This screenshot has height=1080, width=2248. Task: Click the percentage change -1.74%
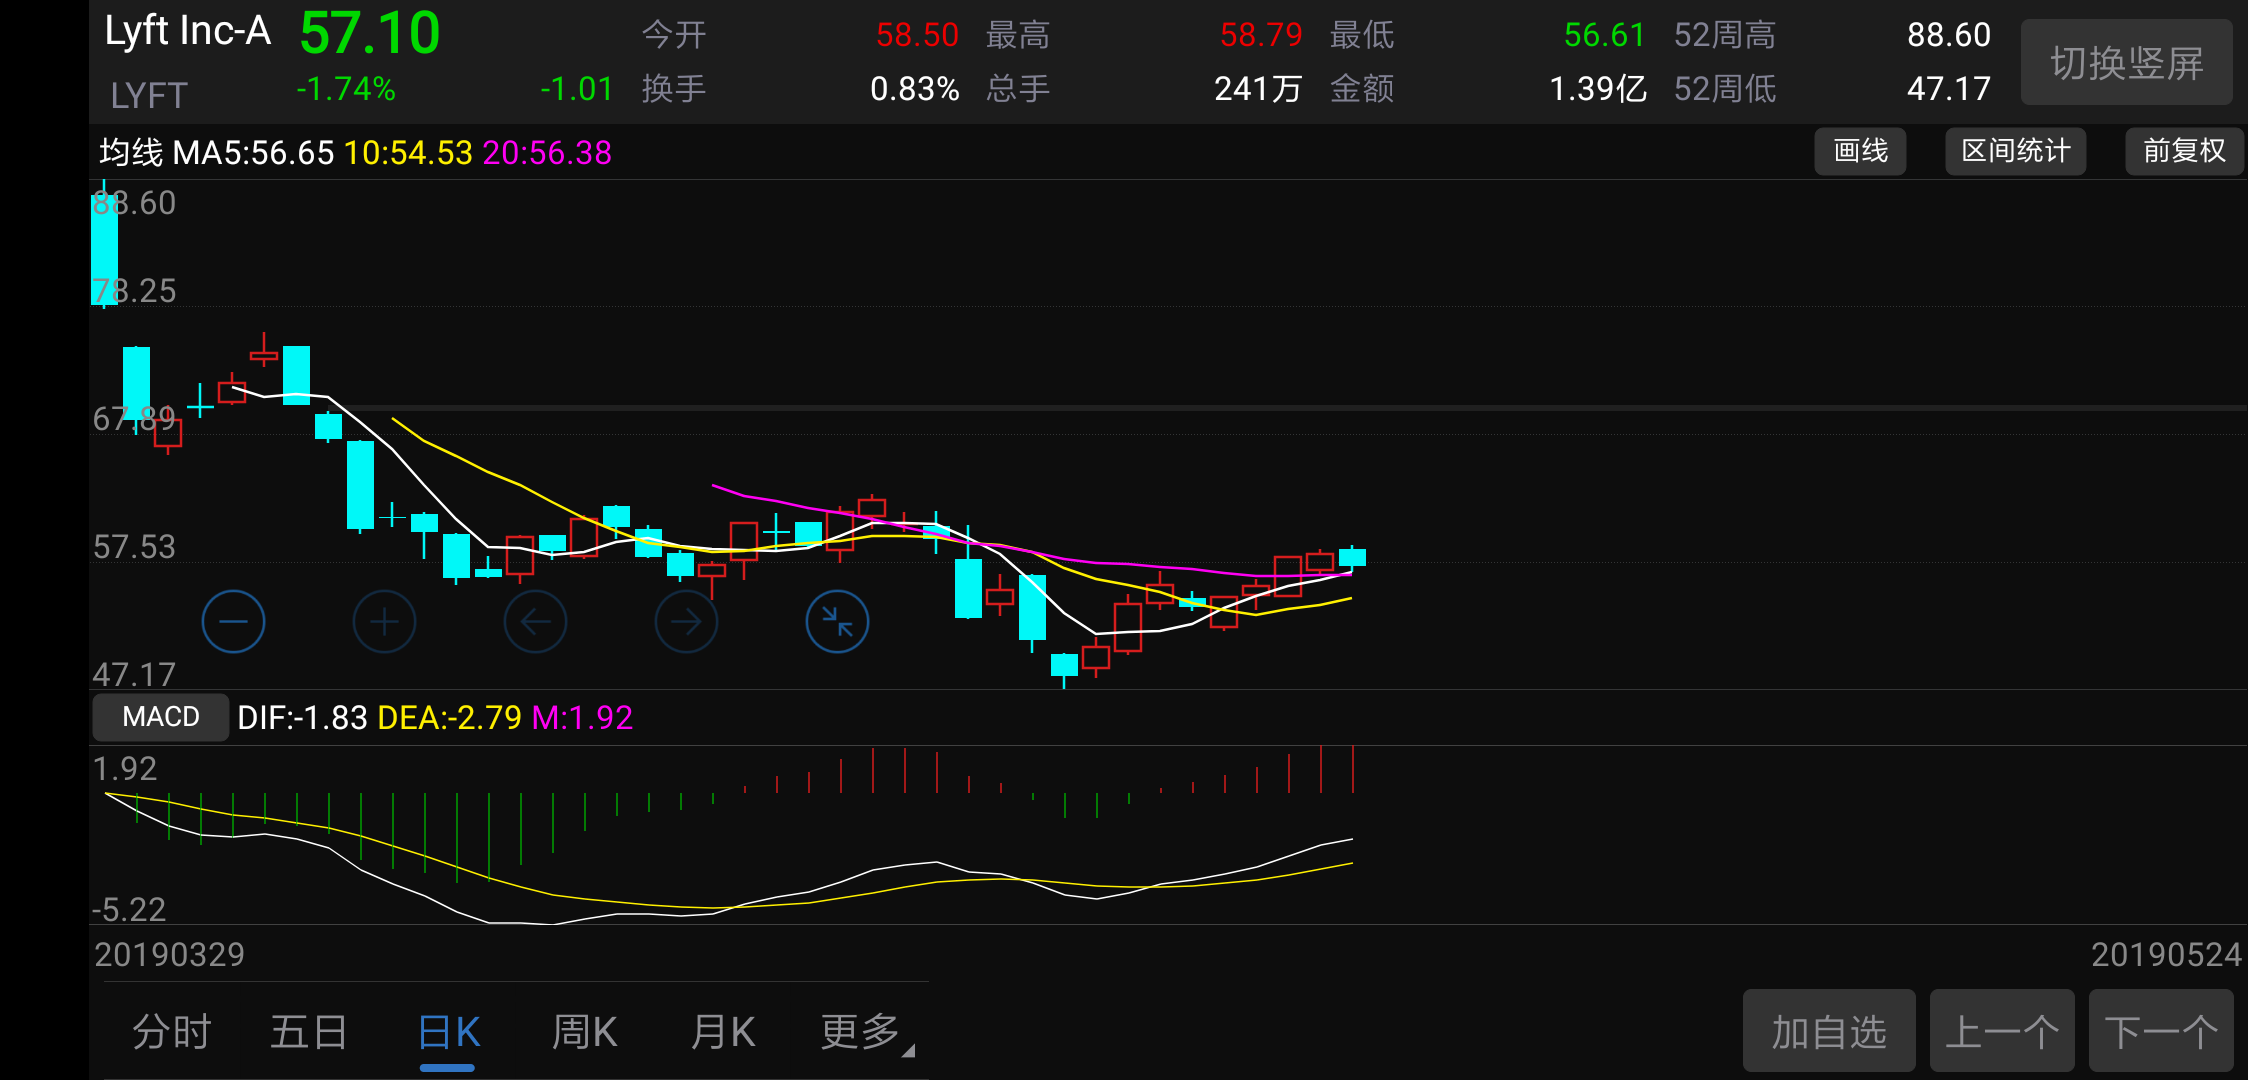click(346, 89)
